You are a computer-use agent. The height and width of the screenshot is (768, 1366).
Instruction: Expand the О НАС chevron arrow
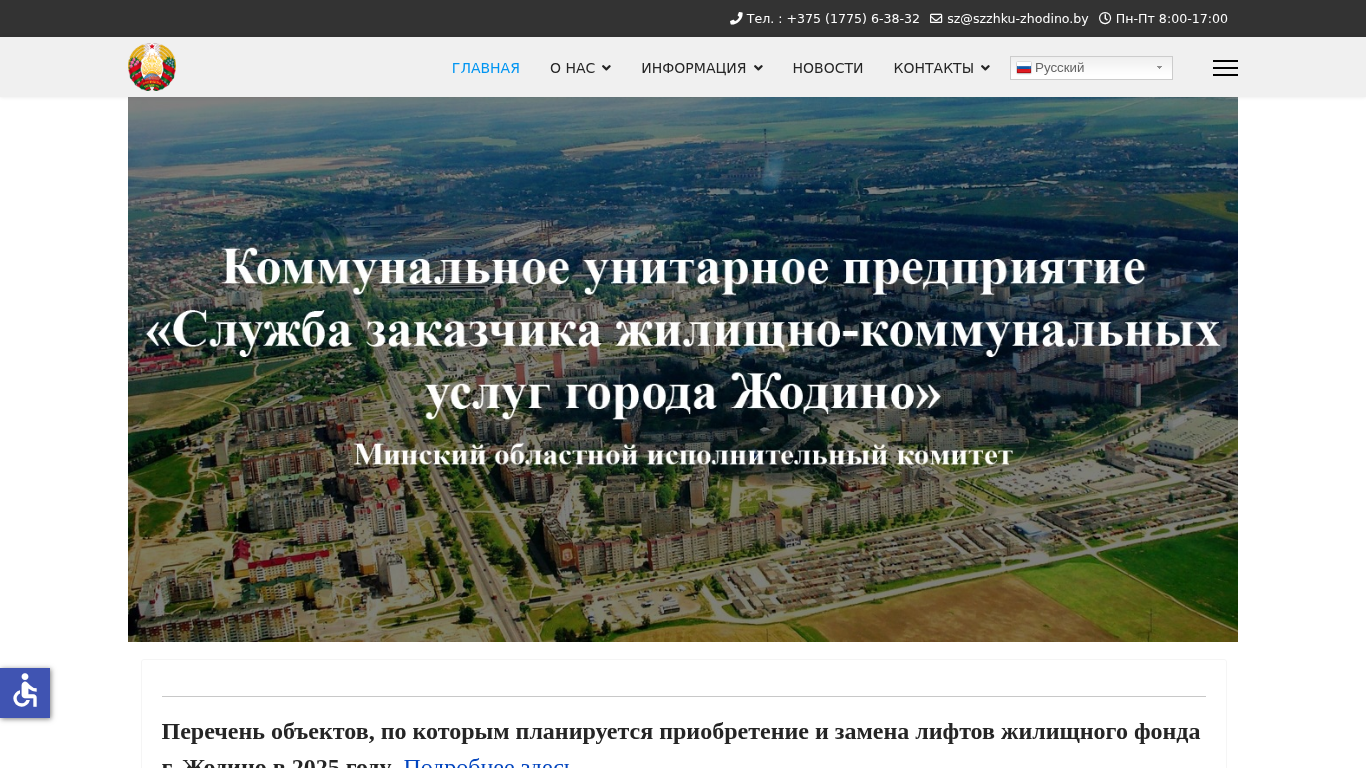pyautogui.click(x=606, y=68)
